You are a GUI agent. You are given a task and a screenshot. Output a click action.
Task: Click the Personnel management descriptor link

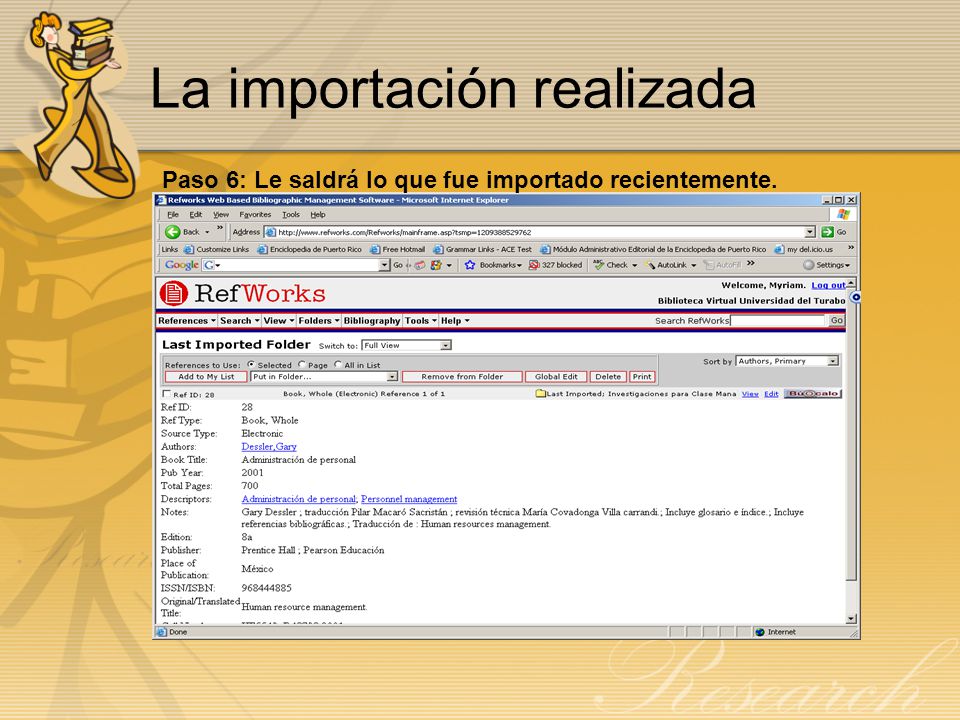coord(409,499)
